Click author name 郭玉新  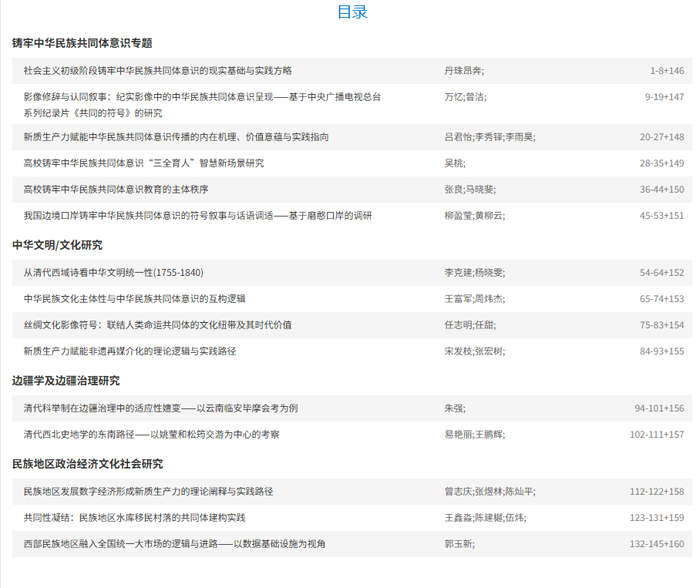click(x=458, y=544)
